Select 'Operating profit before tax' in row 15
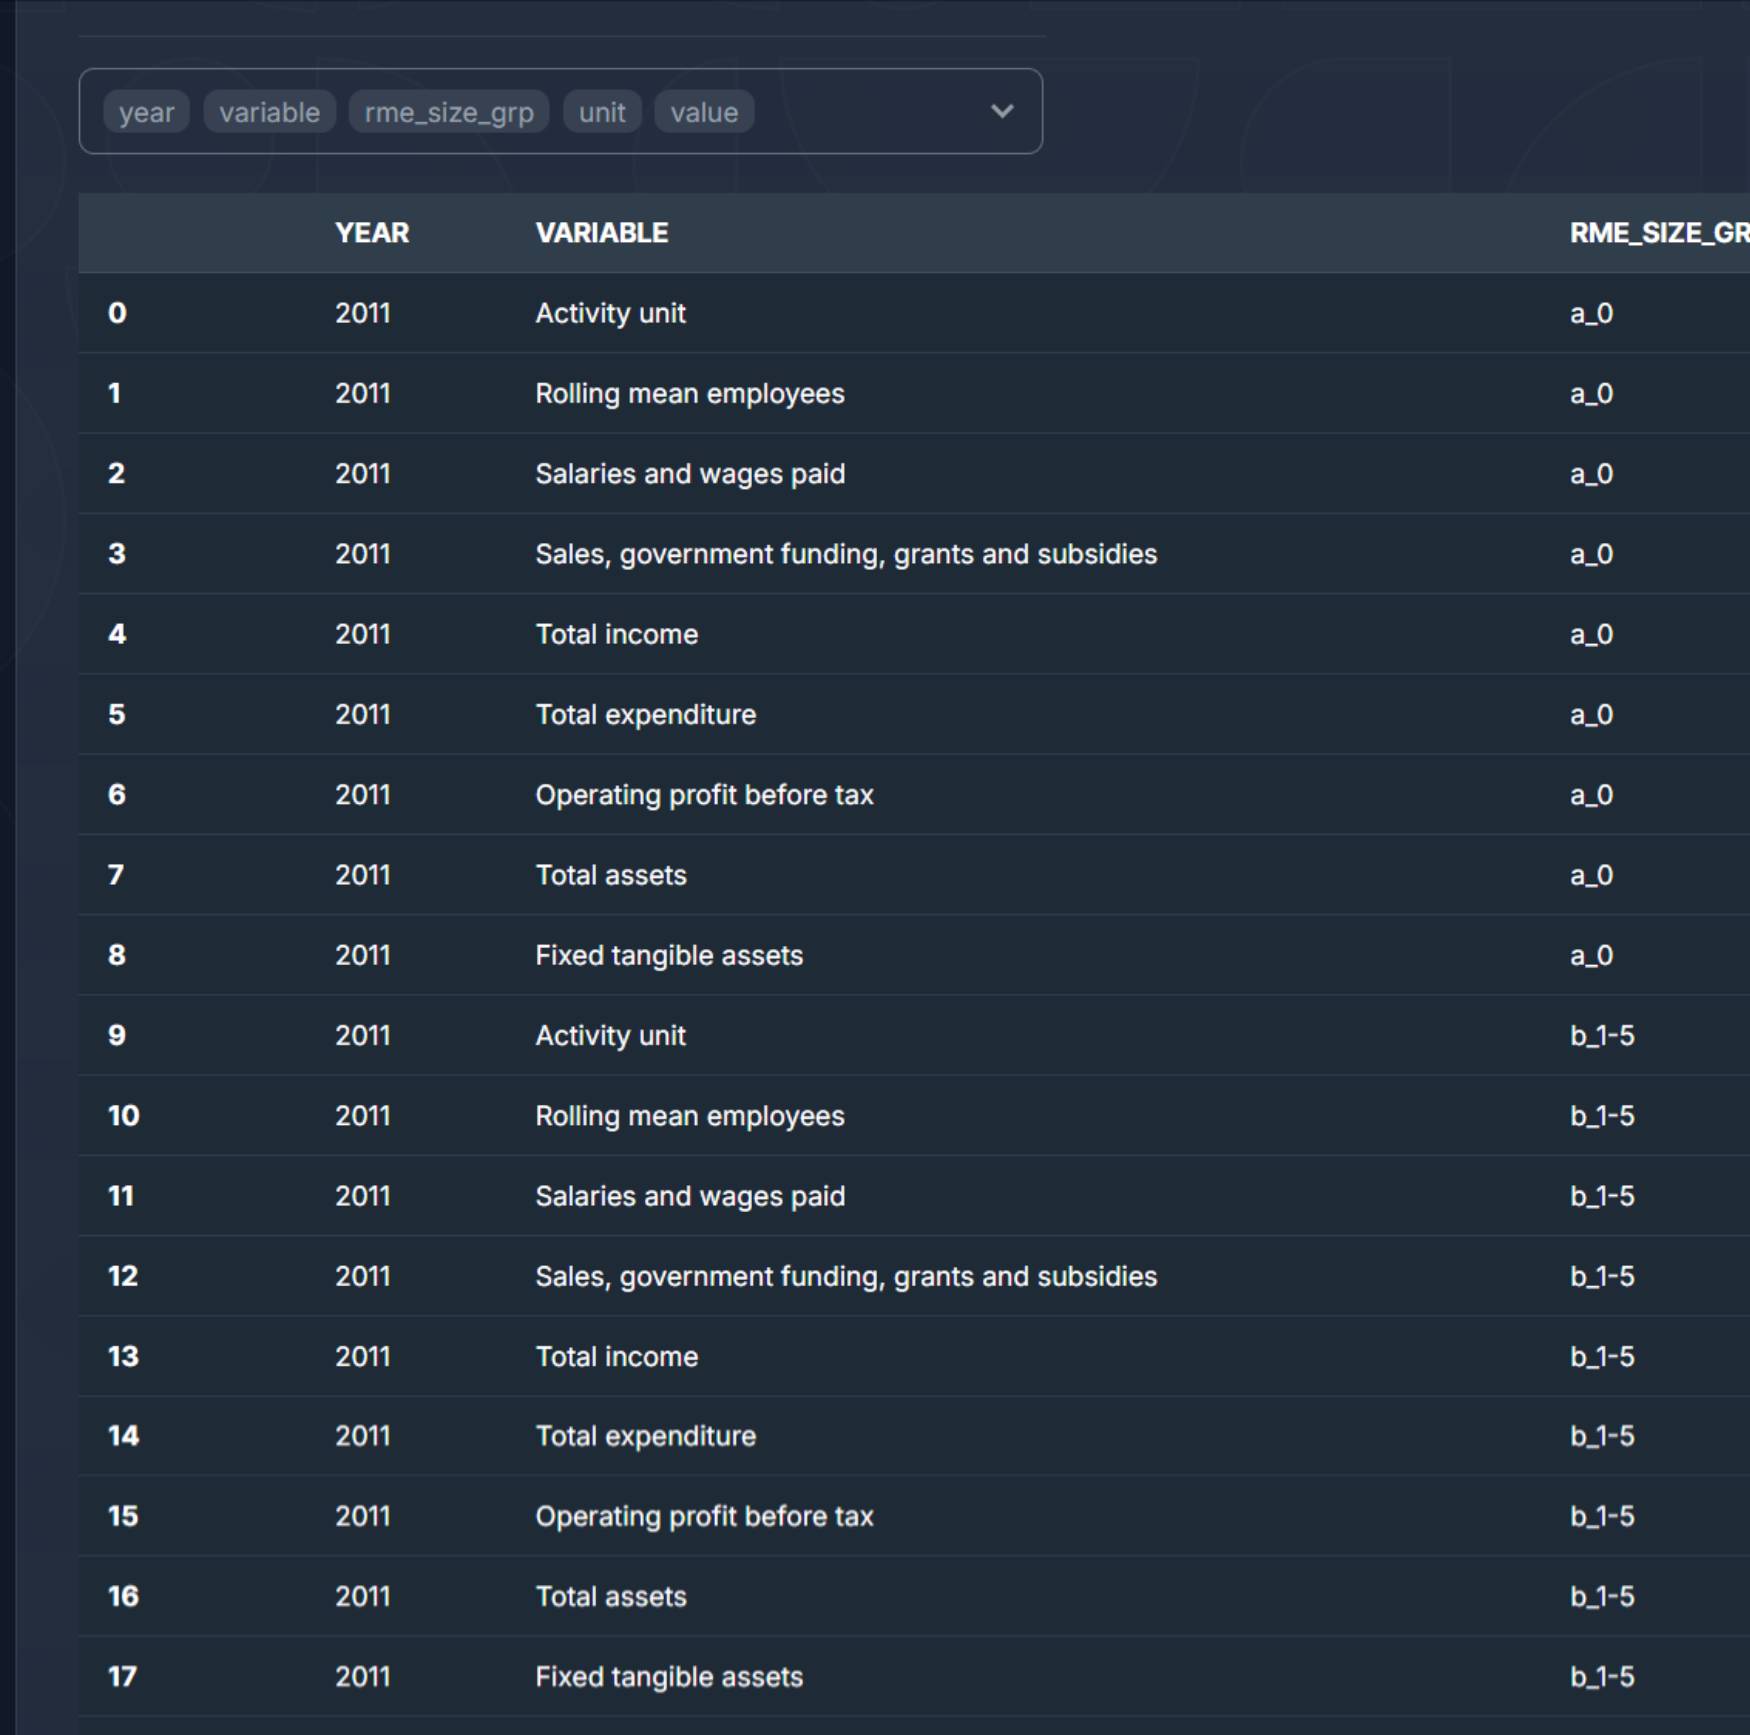 pos(705,1516)
